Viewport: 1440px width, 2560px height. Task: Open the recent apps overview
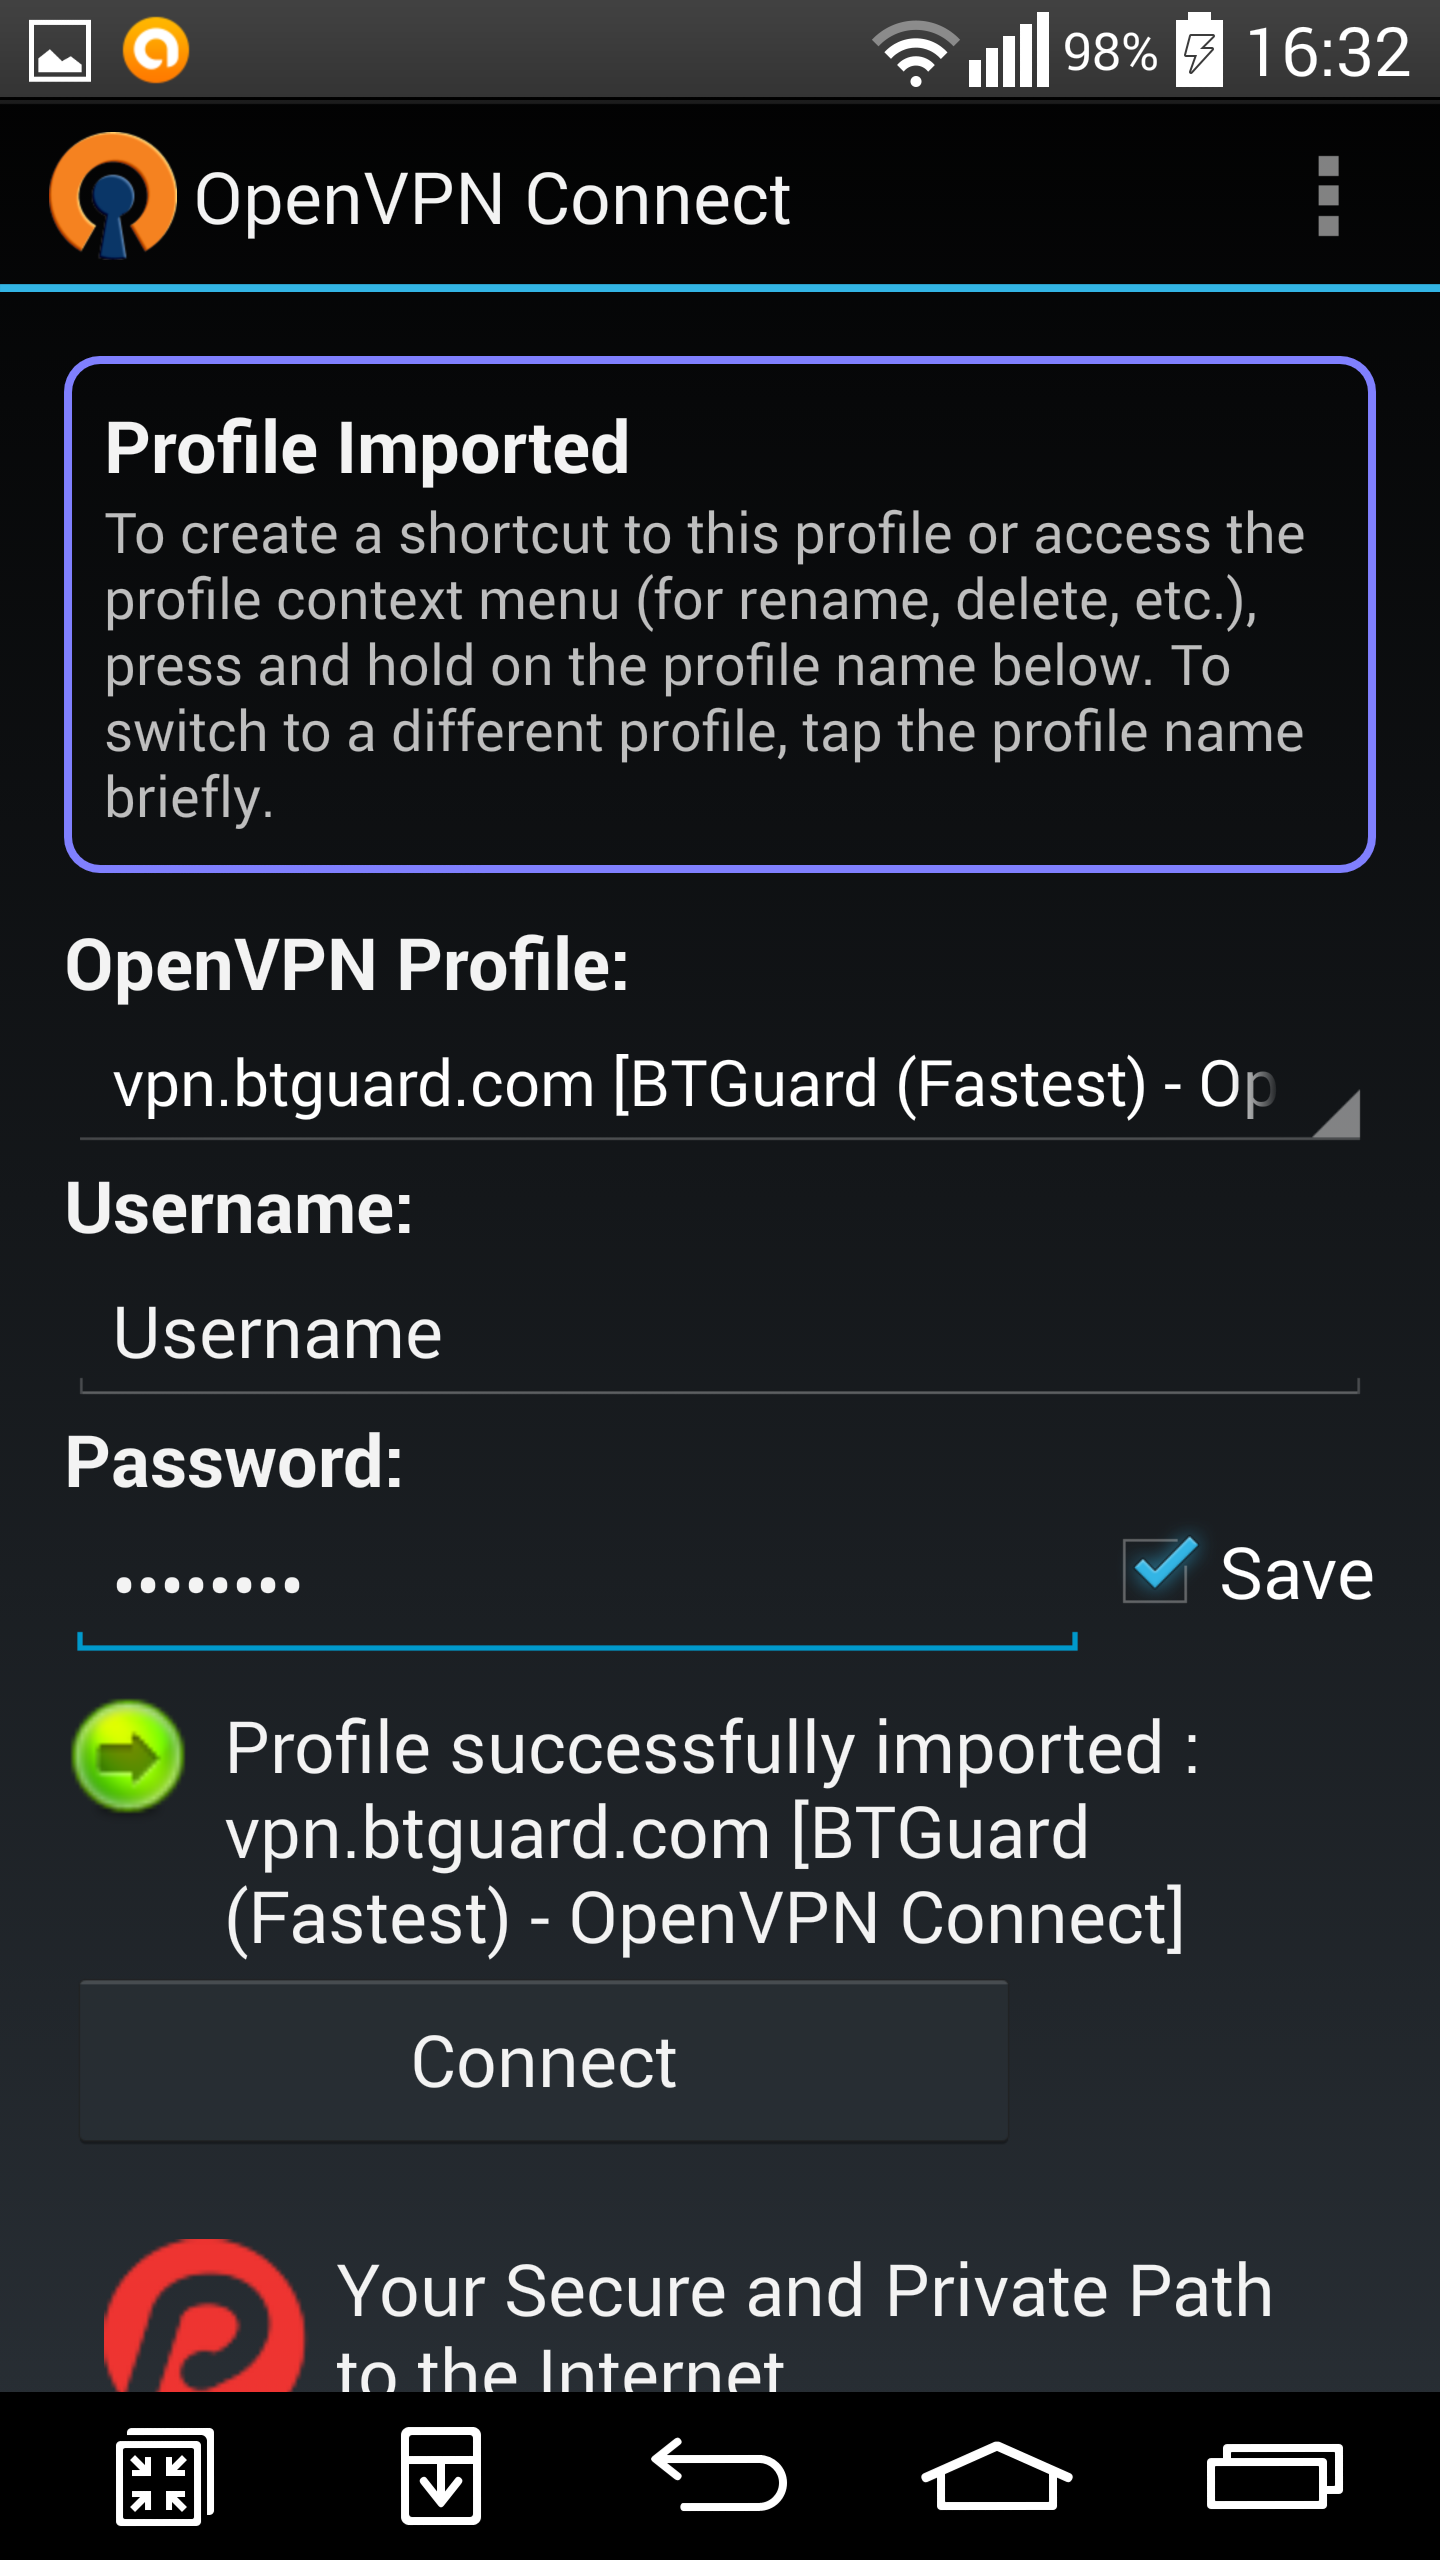pyautogui.click(x=1274, y=2475)
